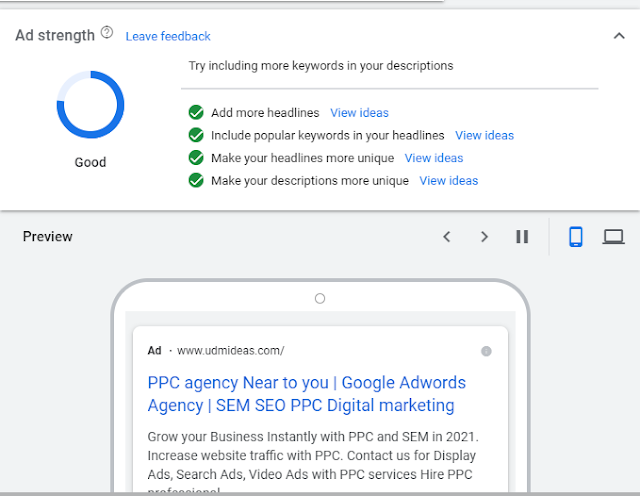Click the green check beside Add more headlines
640x496 pixels.
click(196, 112)
